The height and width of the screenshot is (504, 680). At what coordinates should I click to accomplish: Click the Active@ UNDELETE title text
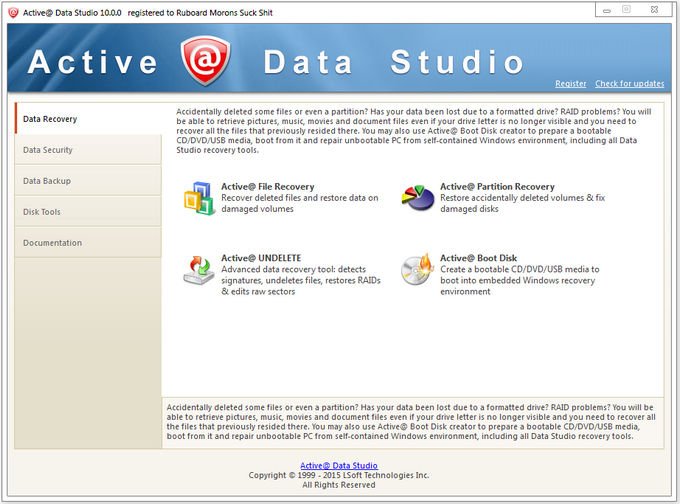pos(261,258)
